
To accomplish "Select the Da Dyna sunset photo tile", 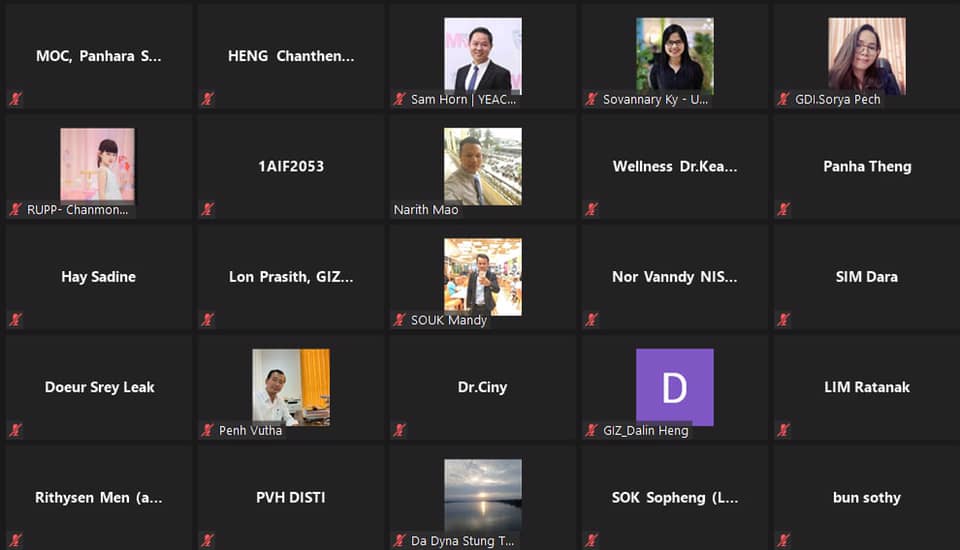I will tap(483, 497).
